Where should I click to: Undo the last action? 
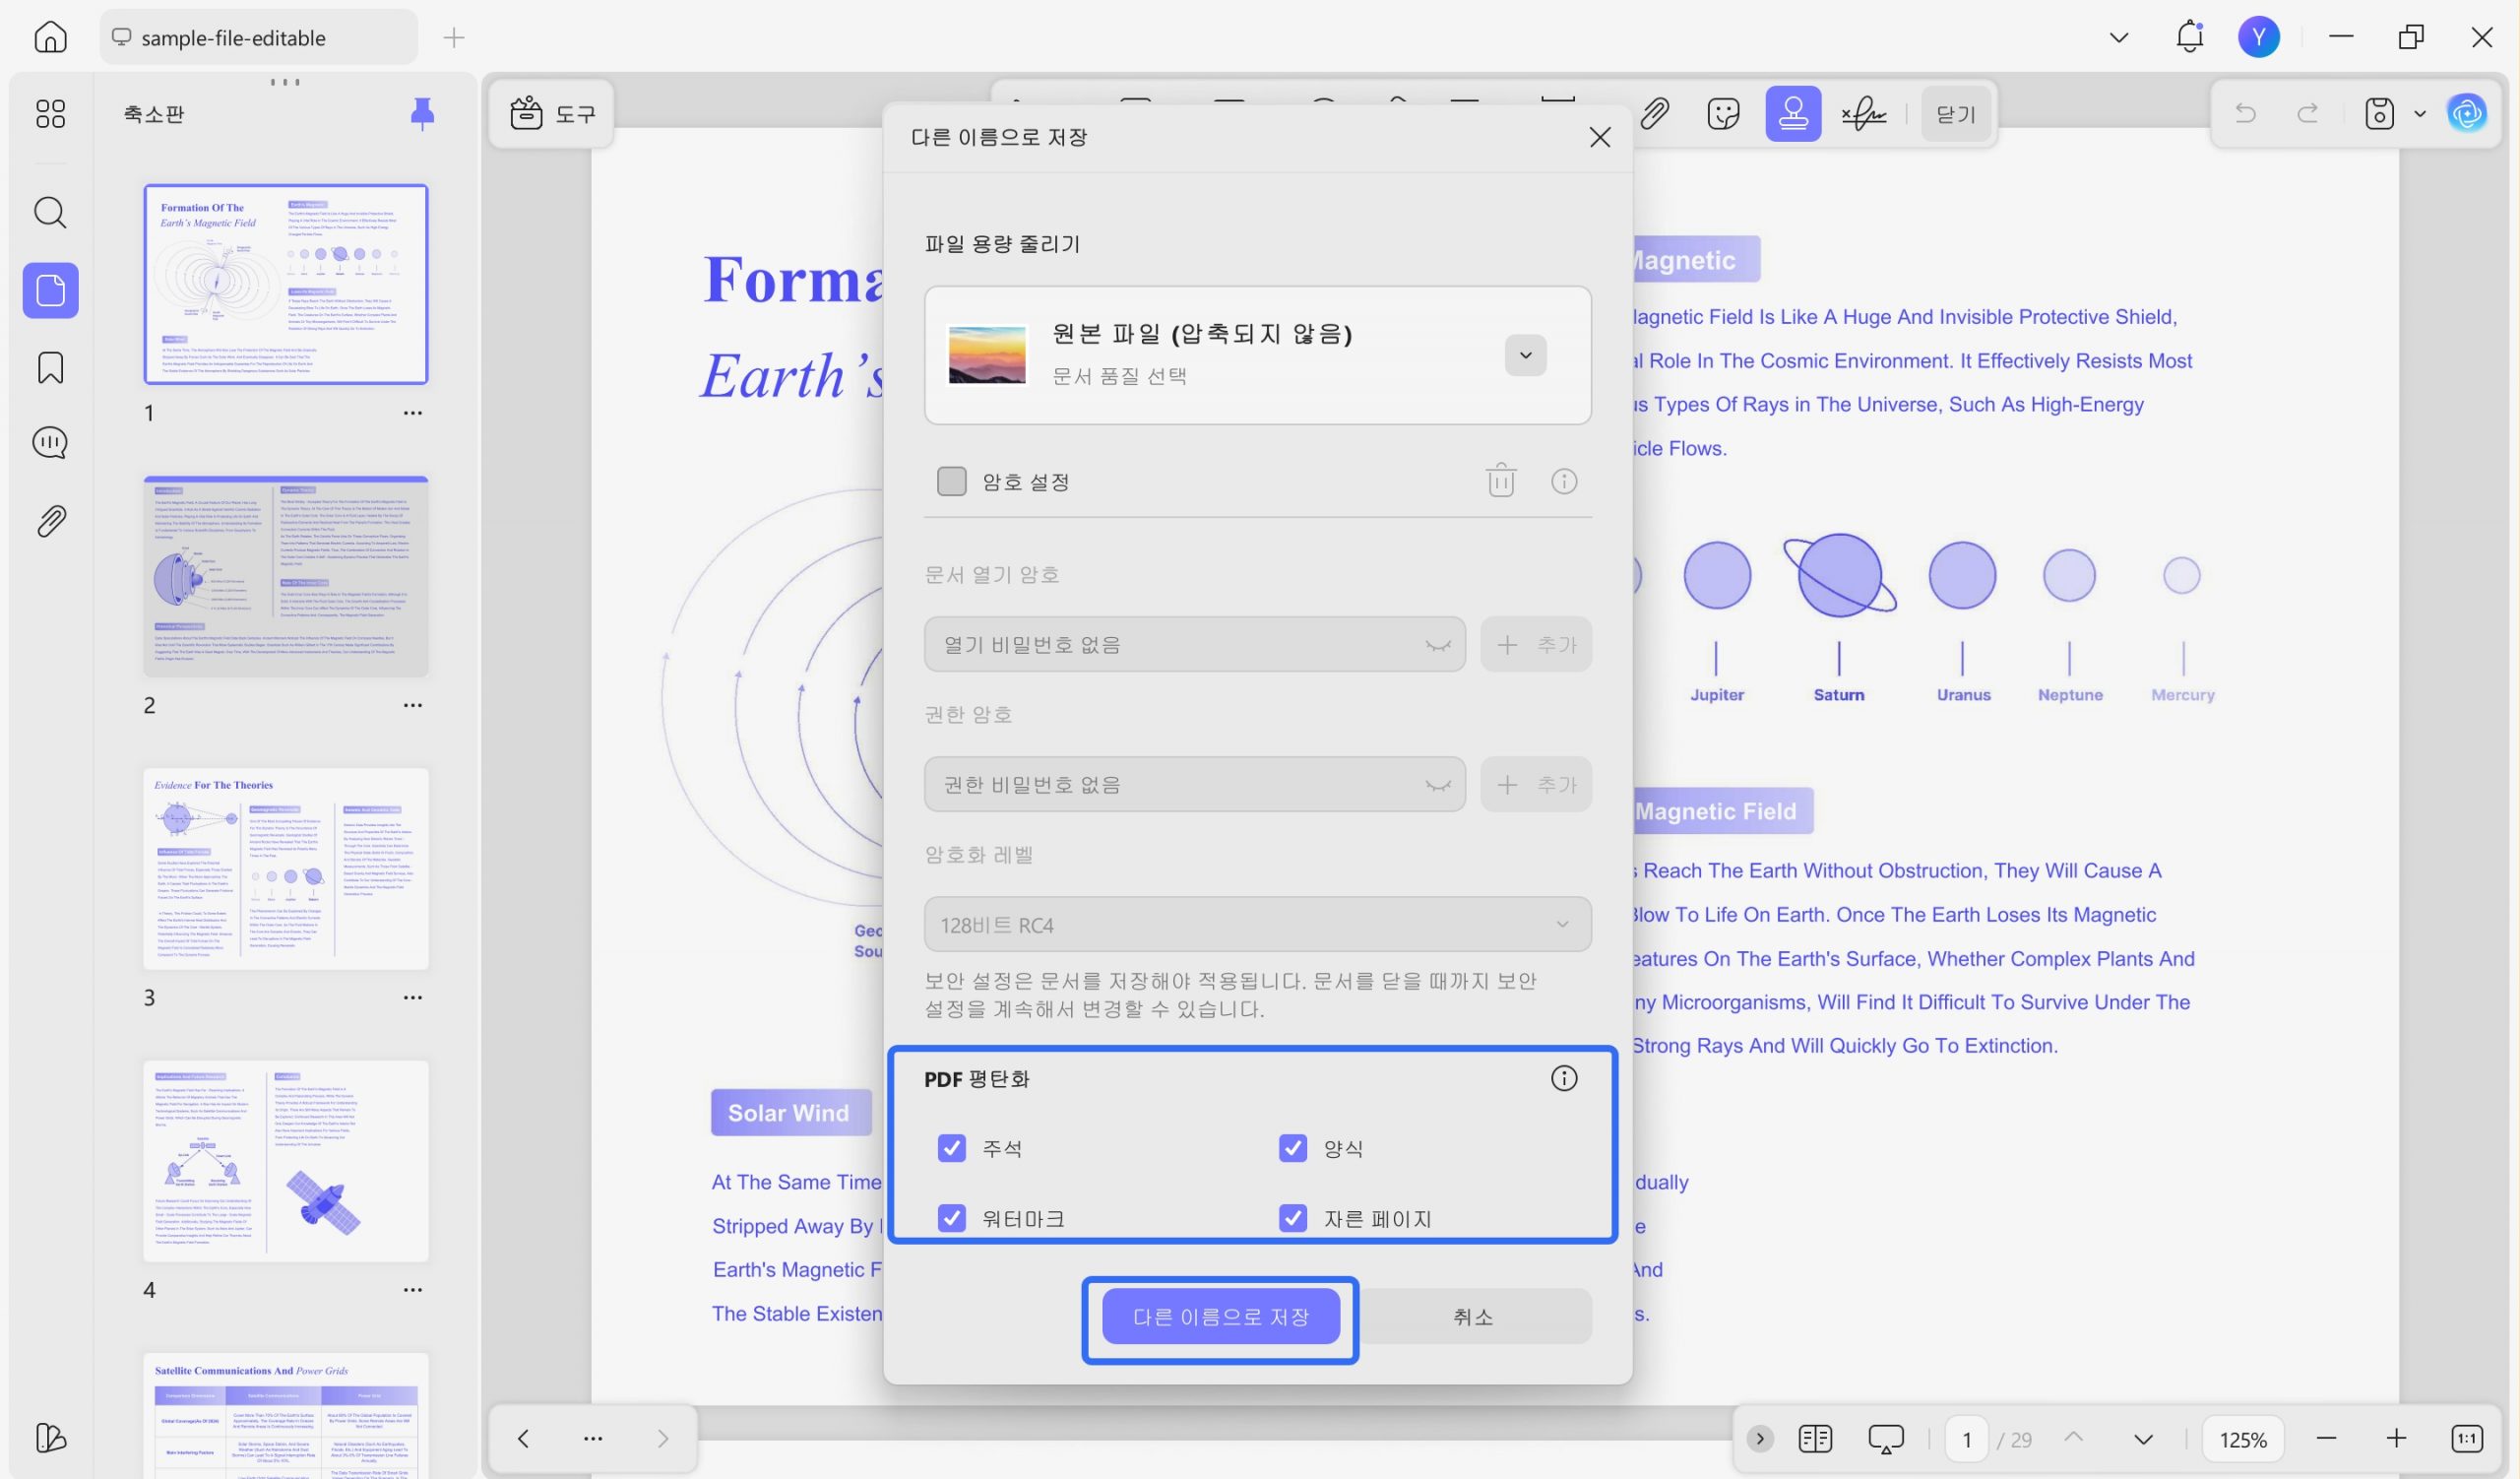click(2245, 113)
